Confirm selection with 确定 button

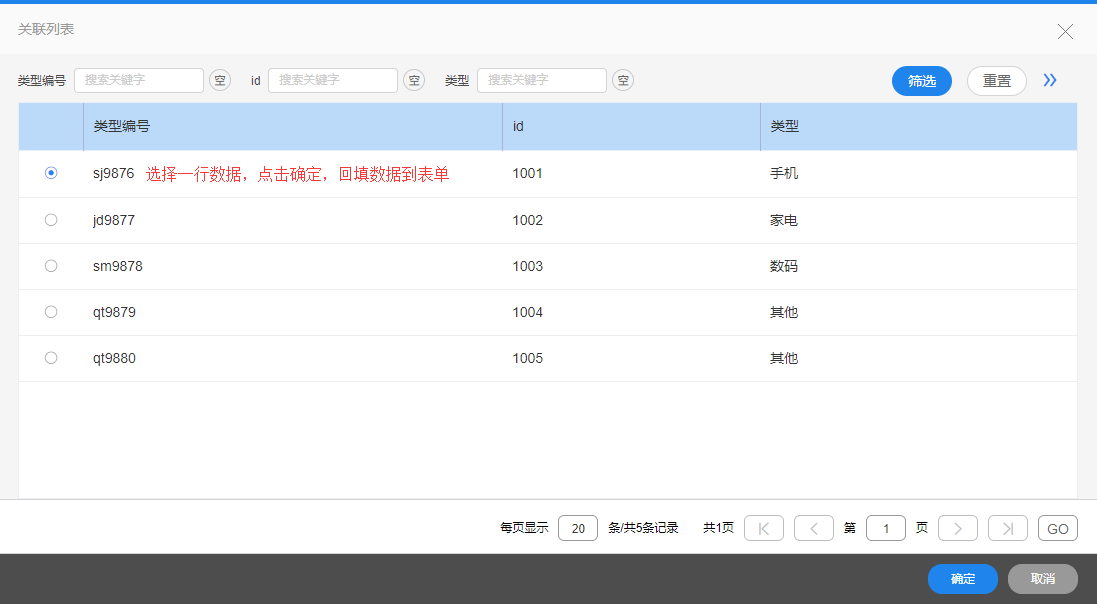click(x=962, y=579)
